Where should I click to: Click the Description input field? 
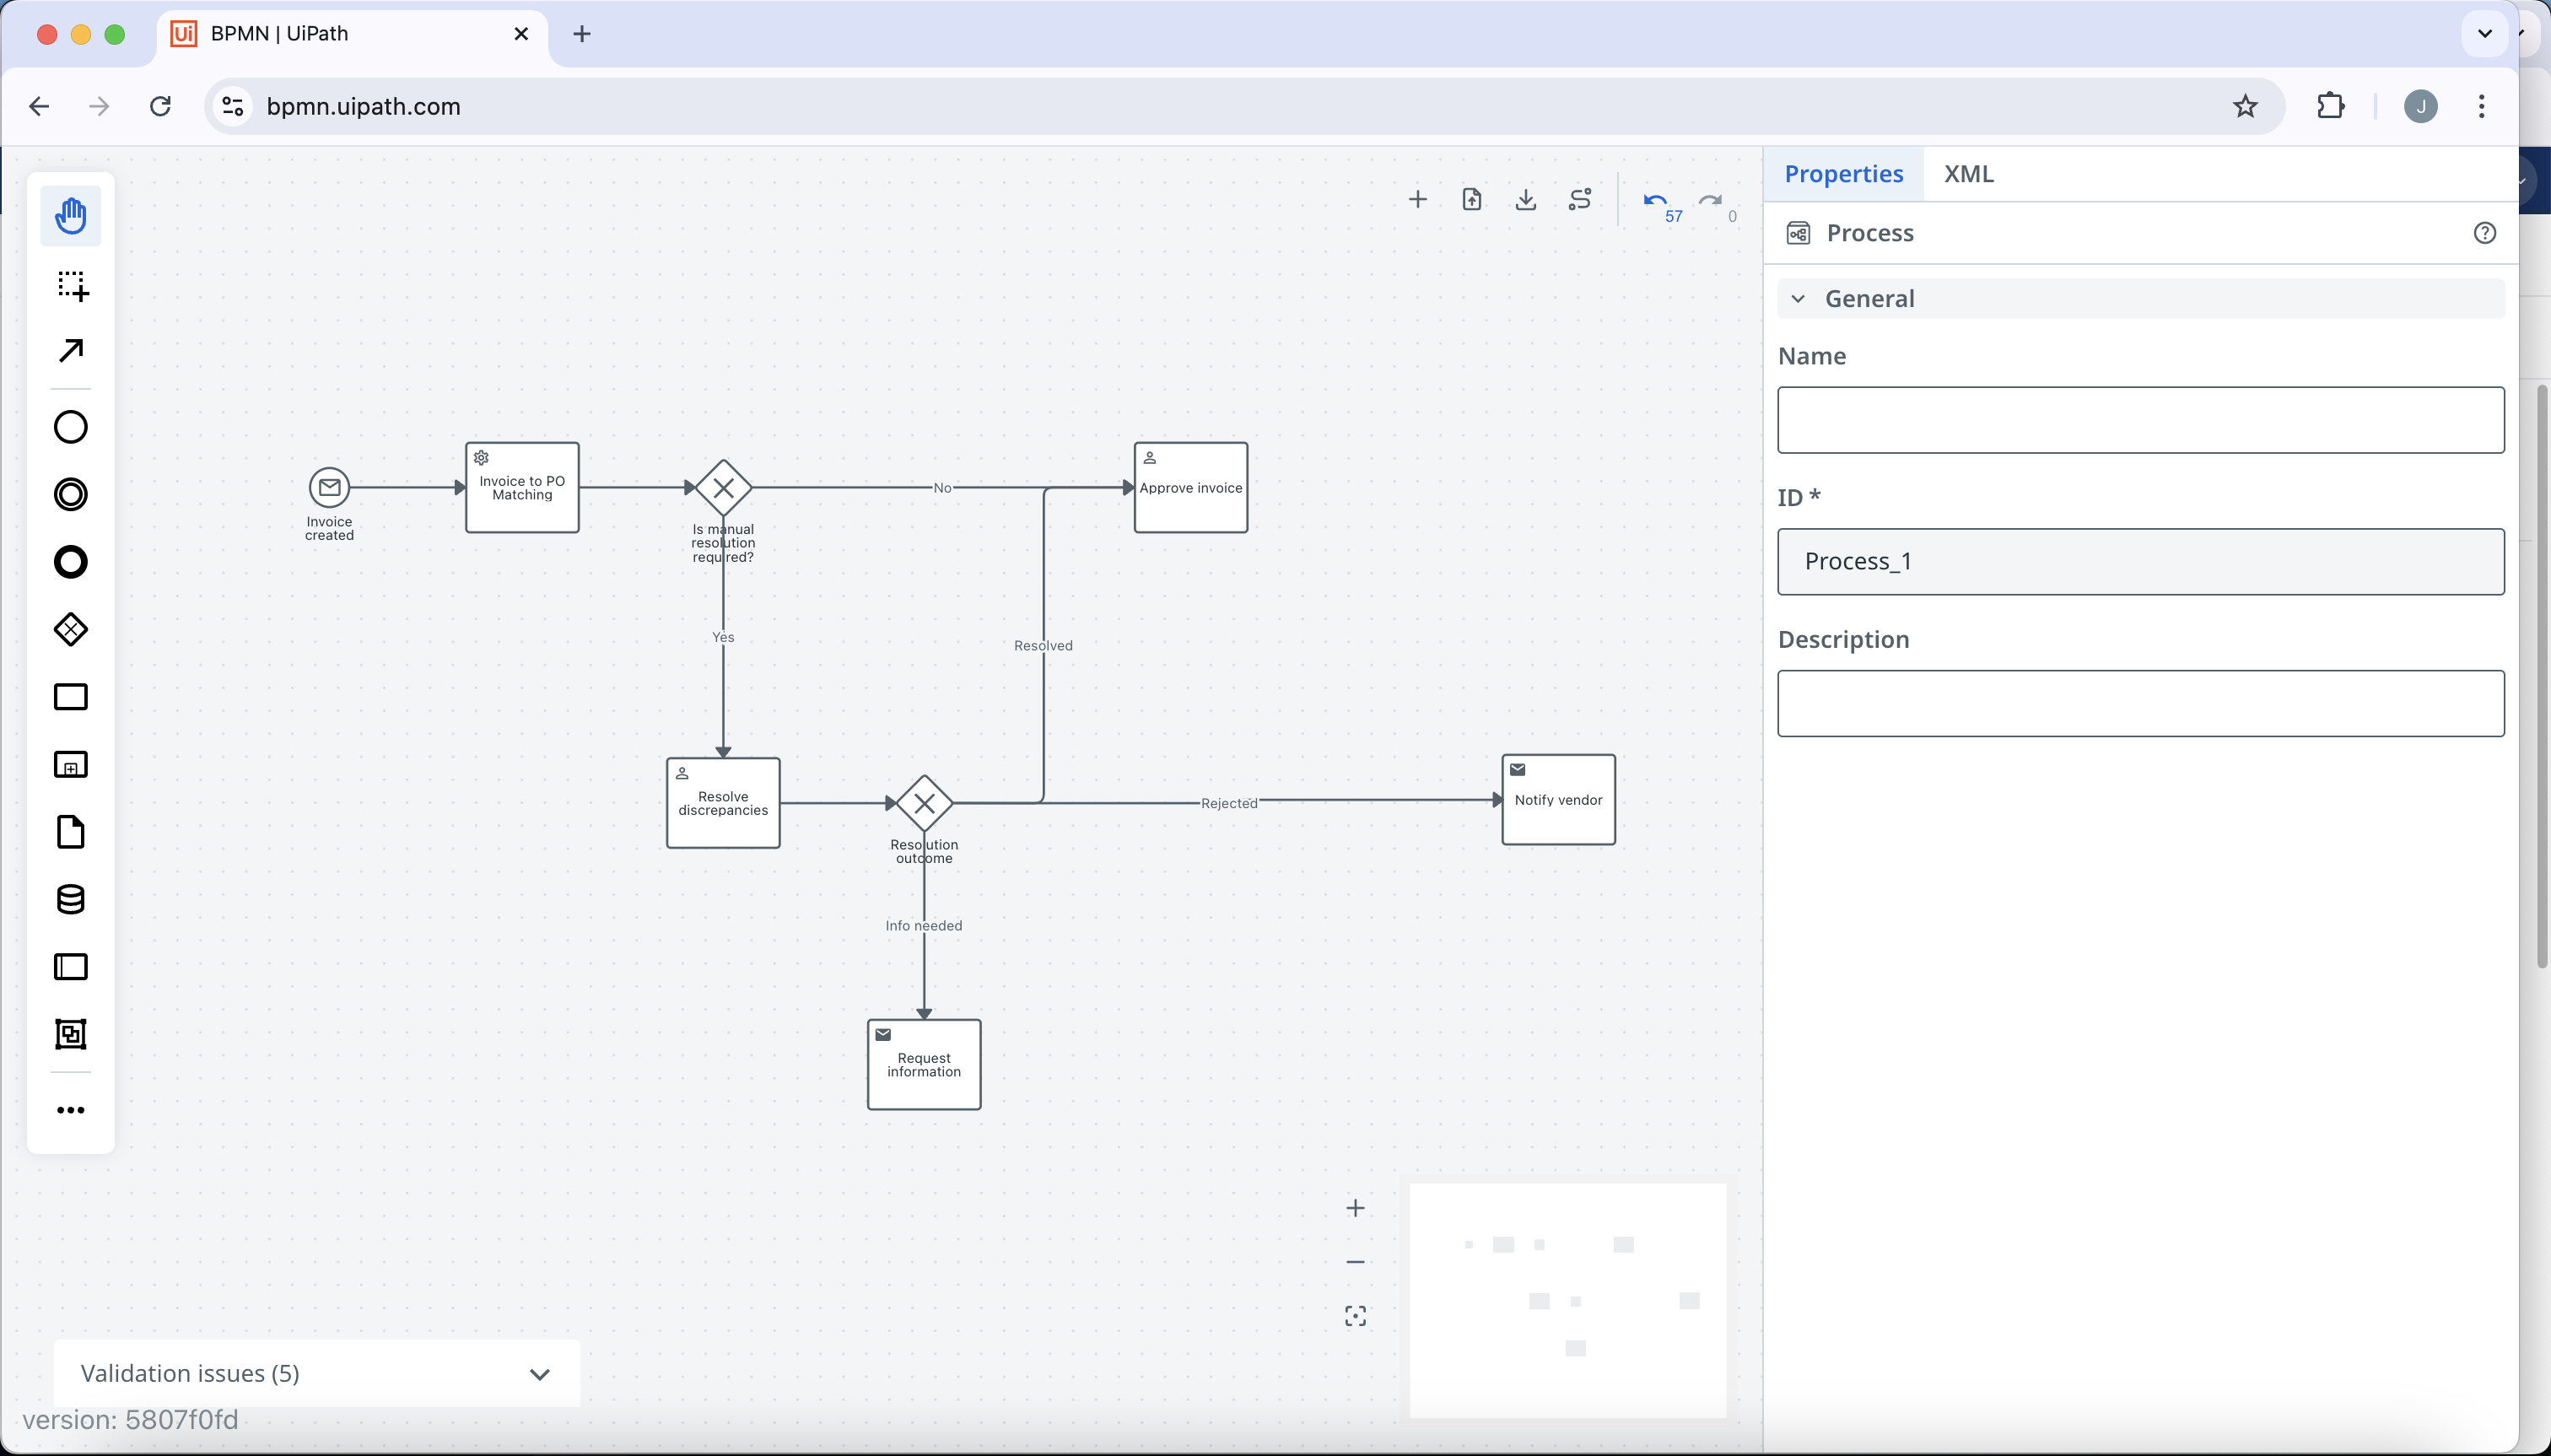(2141, 704)
